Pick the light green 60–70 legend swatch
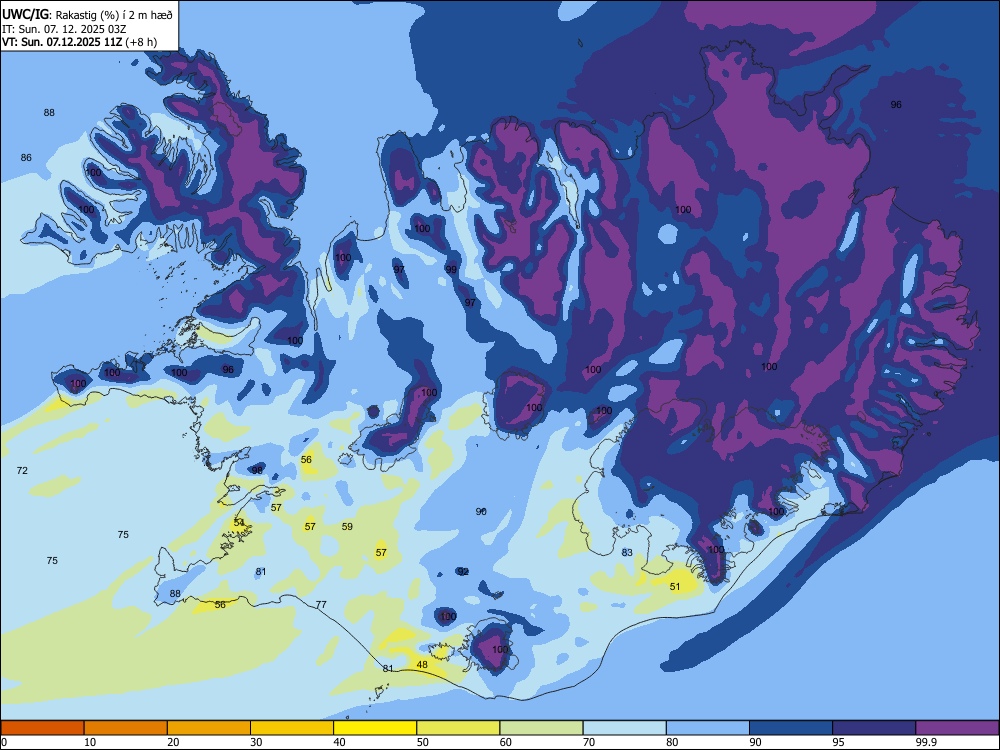This screenshot has height=750, width=1000. [x=541, y=728]
